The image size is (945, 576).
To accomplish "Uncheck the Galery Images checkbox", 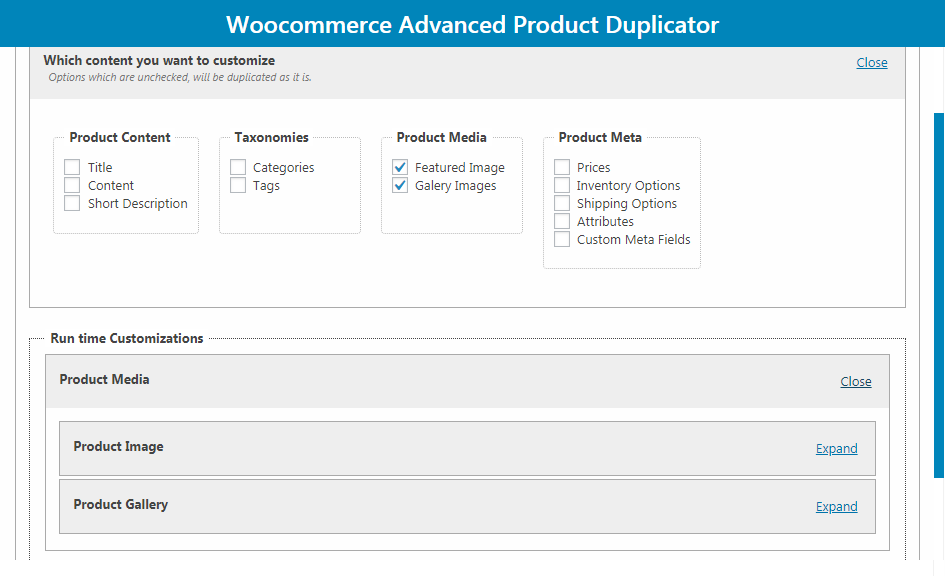I will pos(400,185).
